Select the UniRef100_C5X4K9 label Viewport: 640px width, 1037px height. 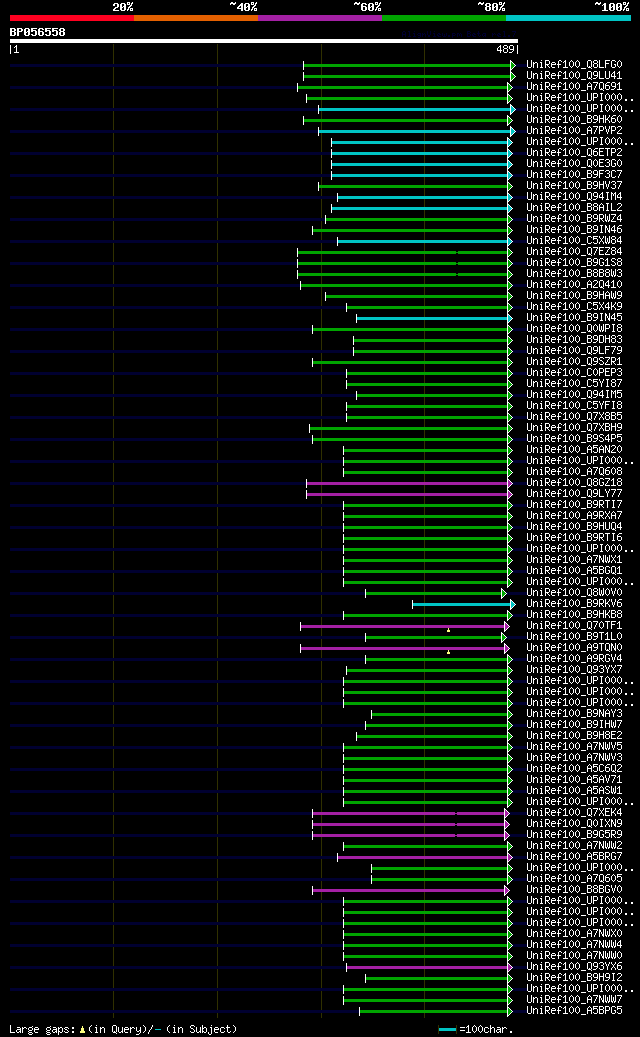[574, 306]
